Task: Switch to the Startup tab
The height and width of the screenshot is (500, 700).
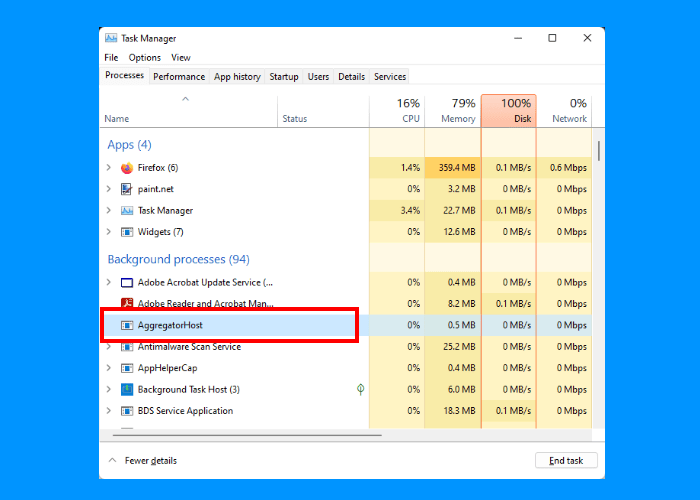Action: pyautogui.click(x=283, y=76)
